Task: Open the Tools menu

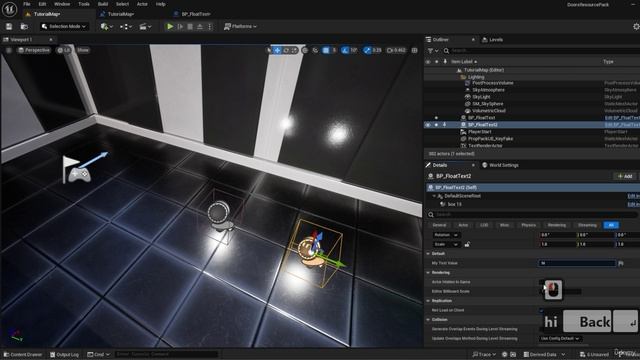Action: coord(84,4)
